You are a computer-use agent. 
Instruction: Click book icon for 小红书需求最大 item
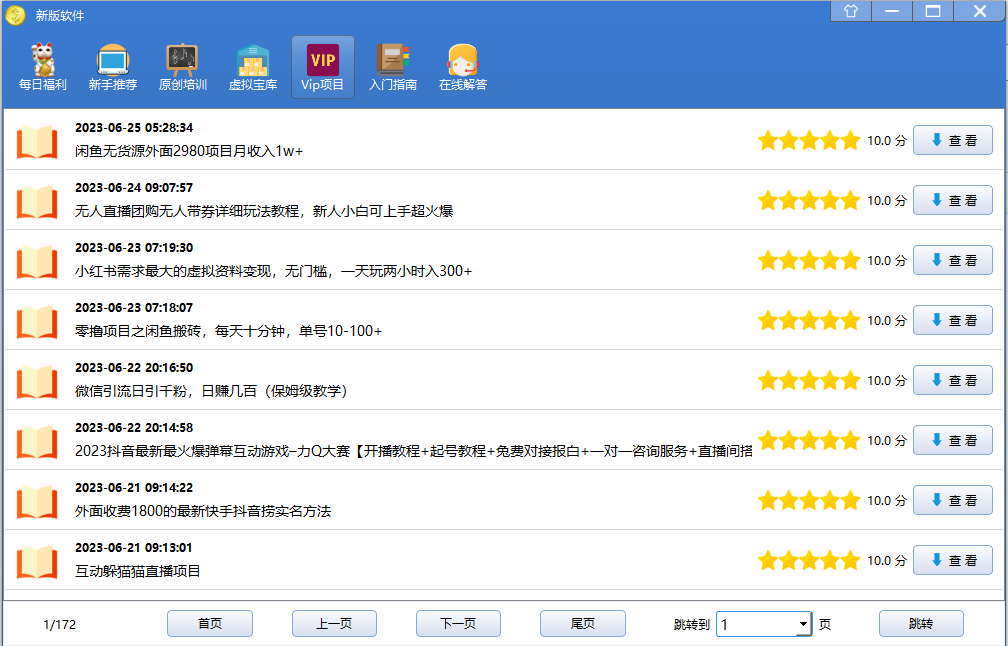(x=37, y=262)
